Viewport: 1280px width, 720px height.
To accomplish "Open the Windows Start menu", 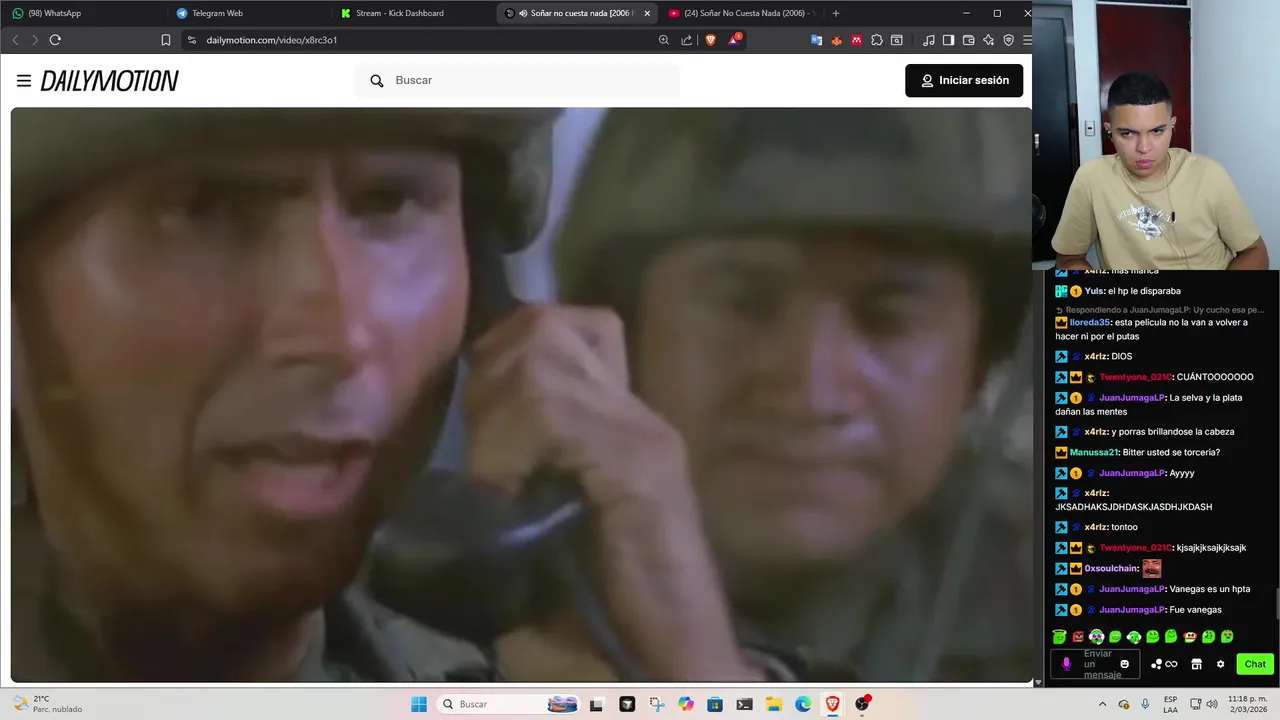I will [419, 704].
